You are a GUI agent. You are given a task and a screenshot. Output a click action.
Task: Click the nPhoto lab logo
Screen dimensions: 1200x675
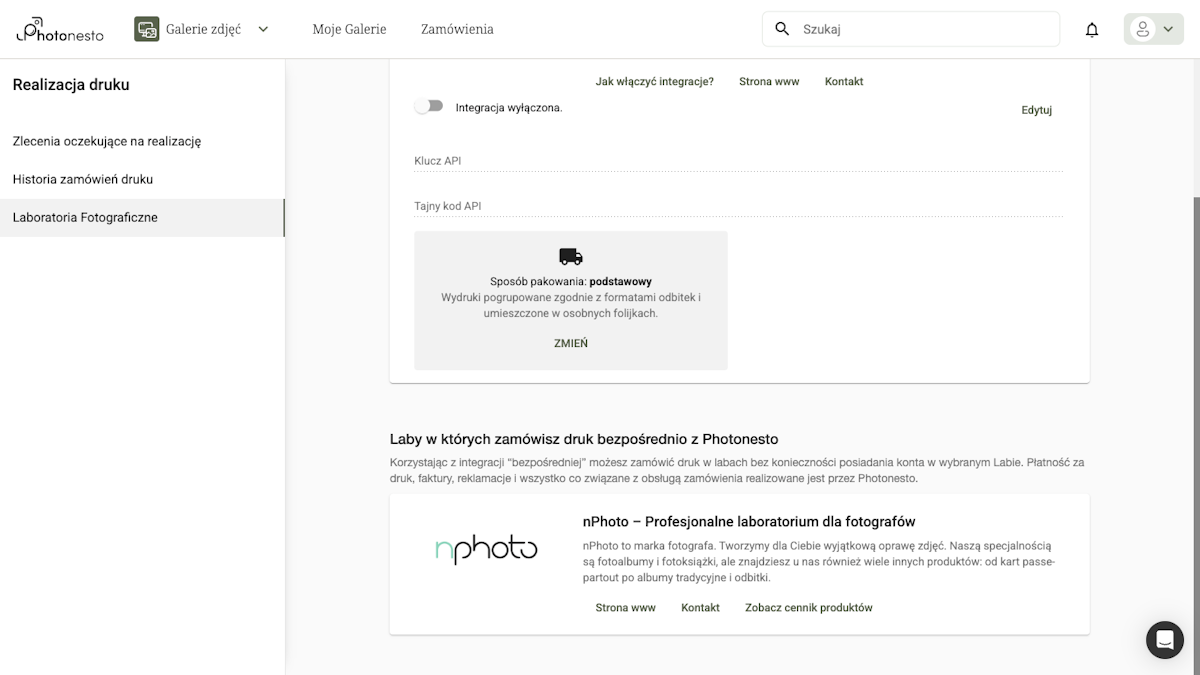[x=486, y=548]
